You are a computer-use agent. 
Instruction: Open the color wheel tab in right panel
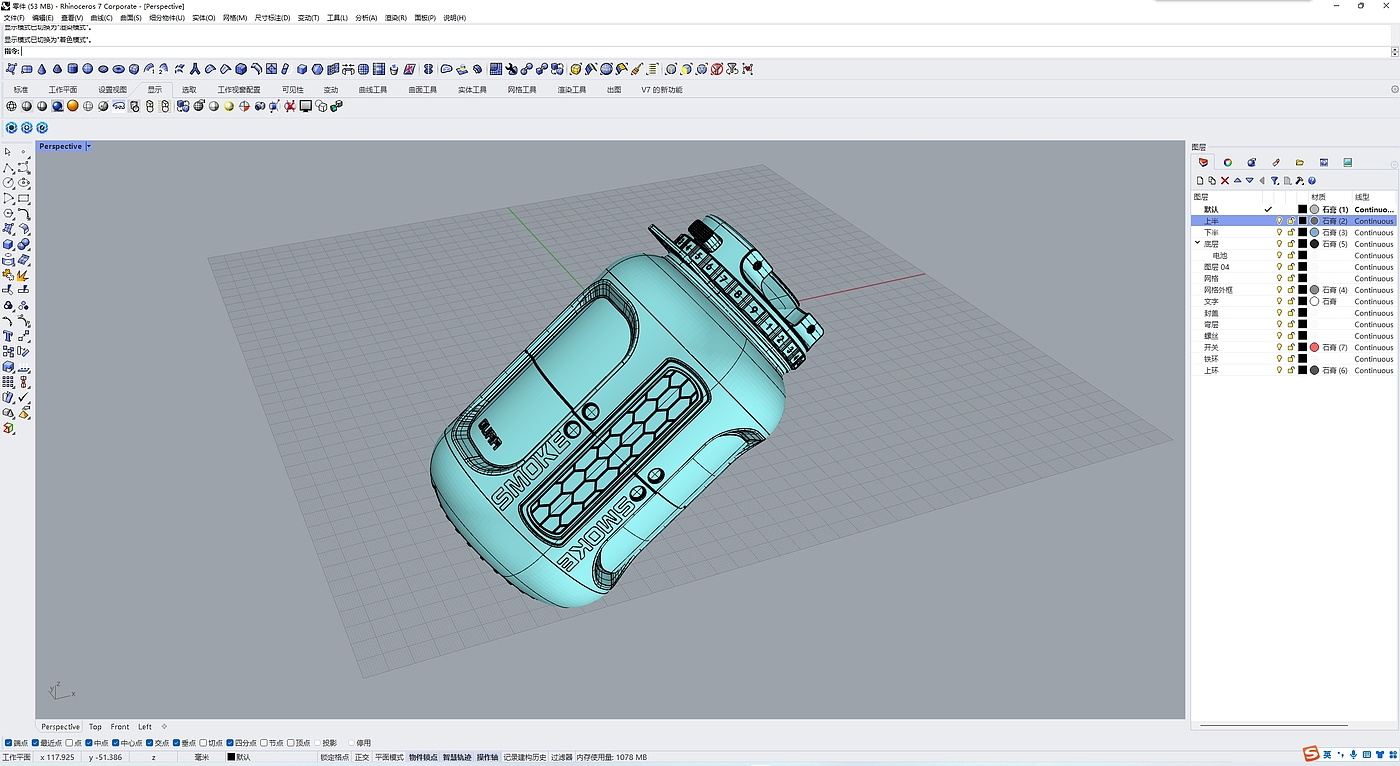[1227, 162]
